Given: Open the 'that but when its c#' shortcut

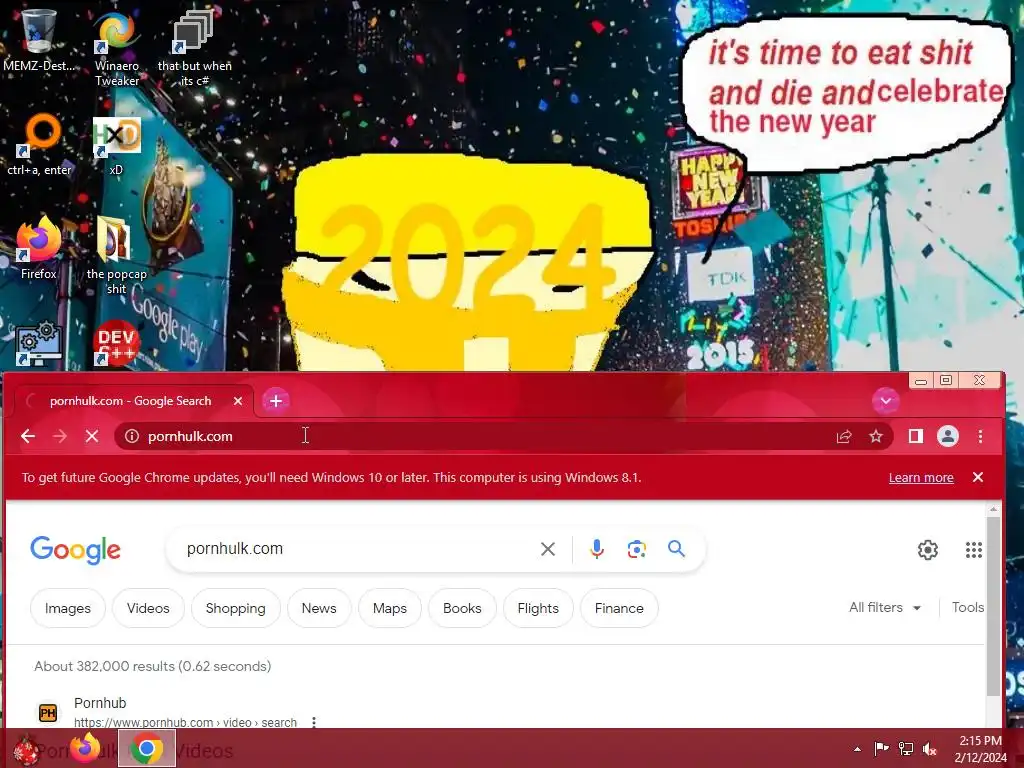Looking at the screenshot, I should tap(194, 49).
